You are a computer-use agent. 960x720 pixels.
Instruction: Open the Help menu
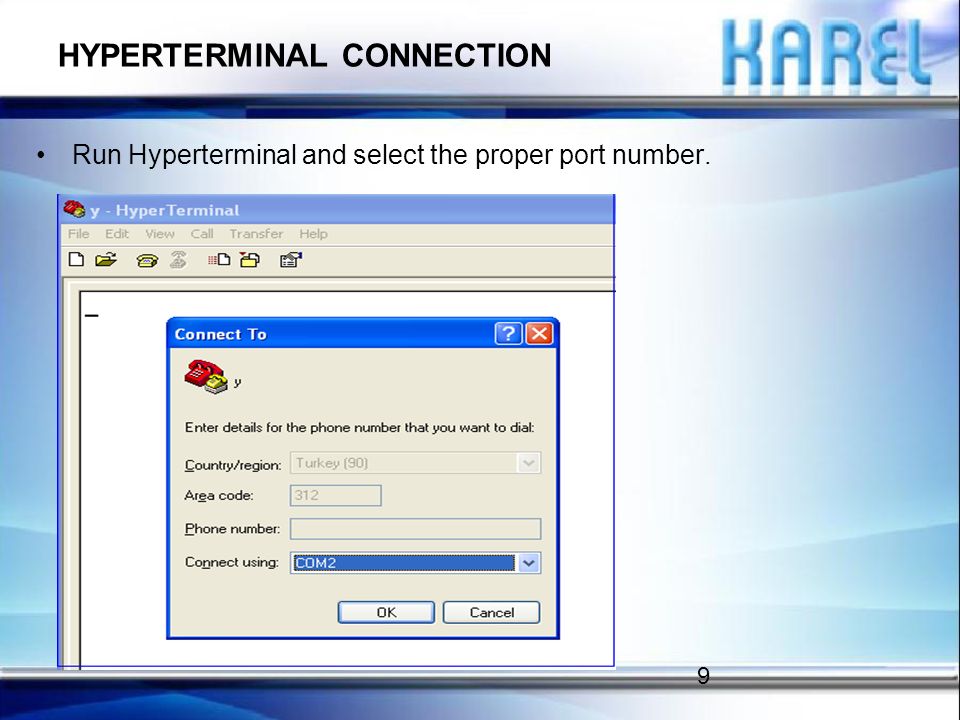[x=313, y=234]
